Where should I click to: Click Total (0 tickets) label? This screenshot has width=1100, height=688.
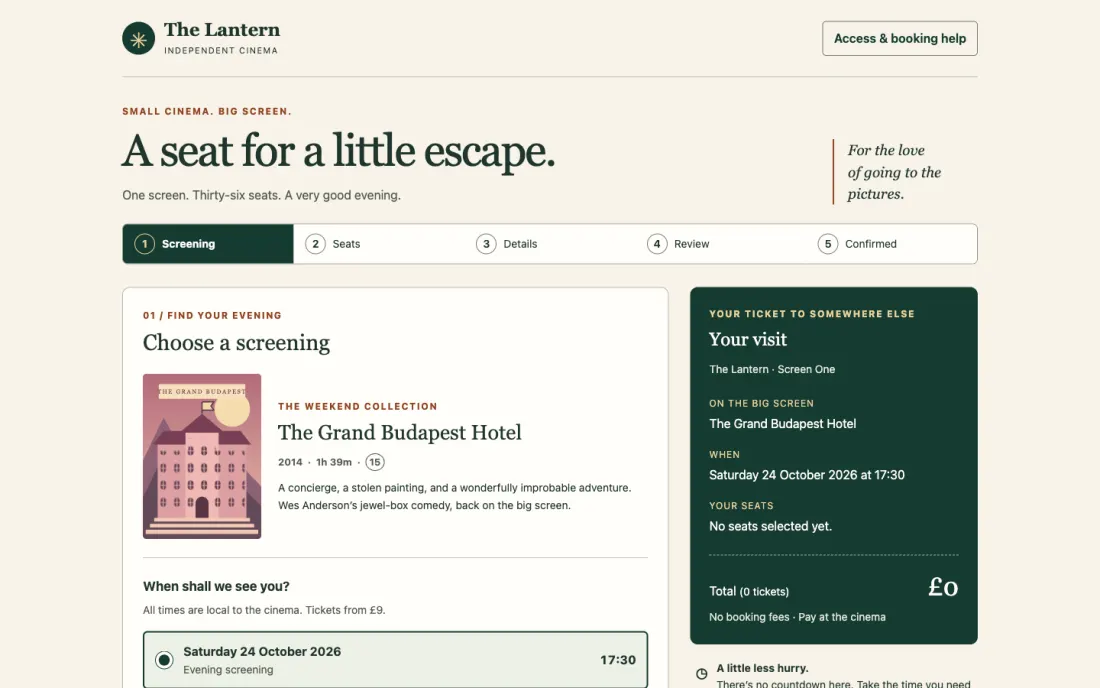point(749,591)
